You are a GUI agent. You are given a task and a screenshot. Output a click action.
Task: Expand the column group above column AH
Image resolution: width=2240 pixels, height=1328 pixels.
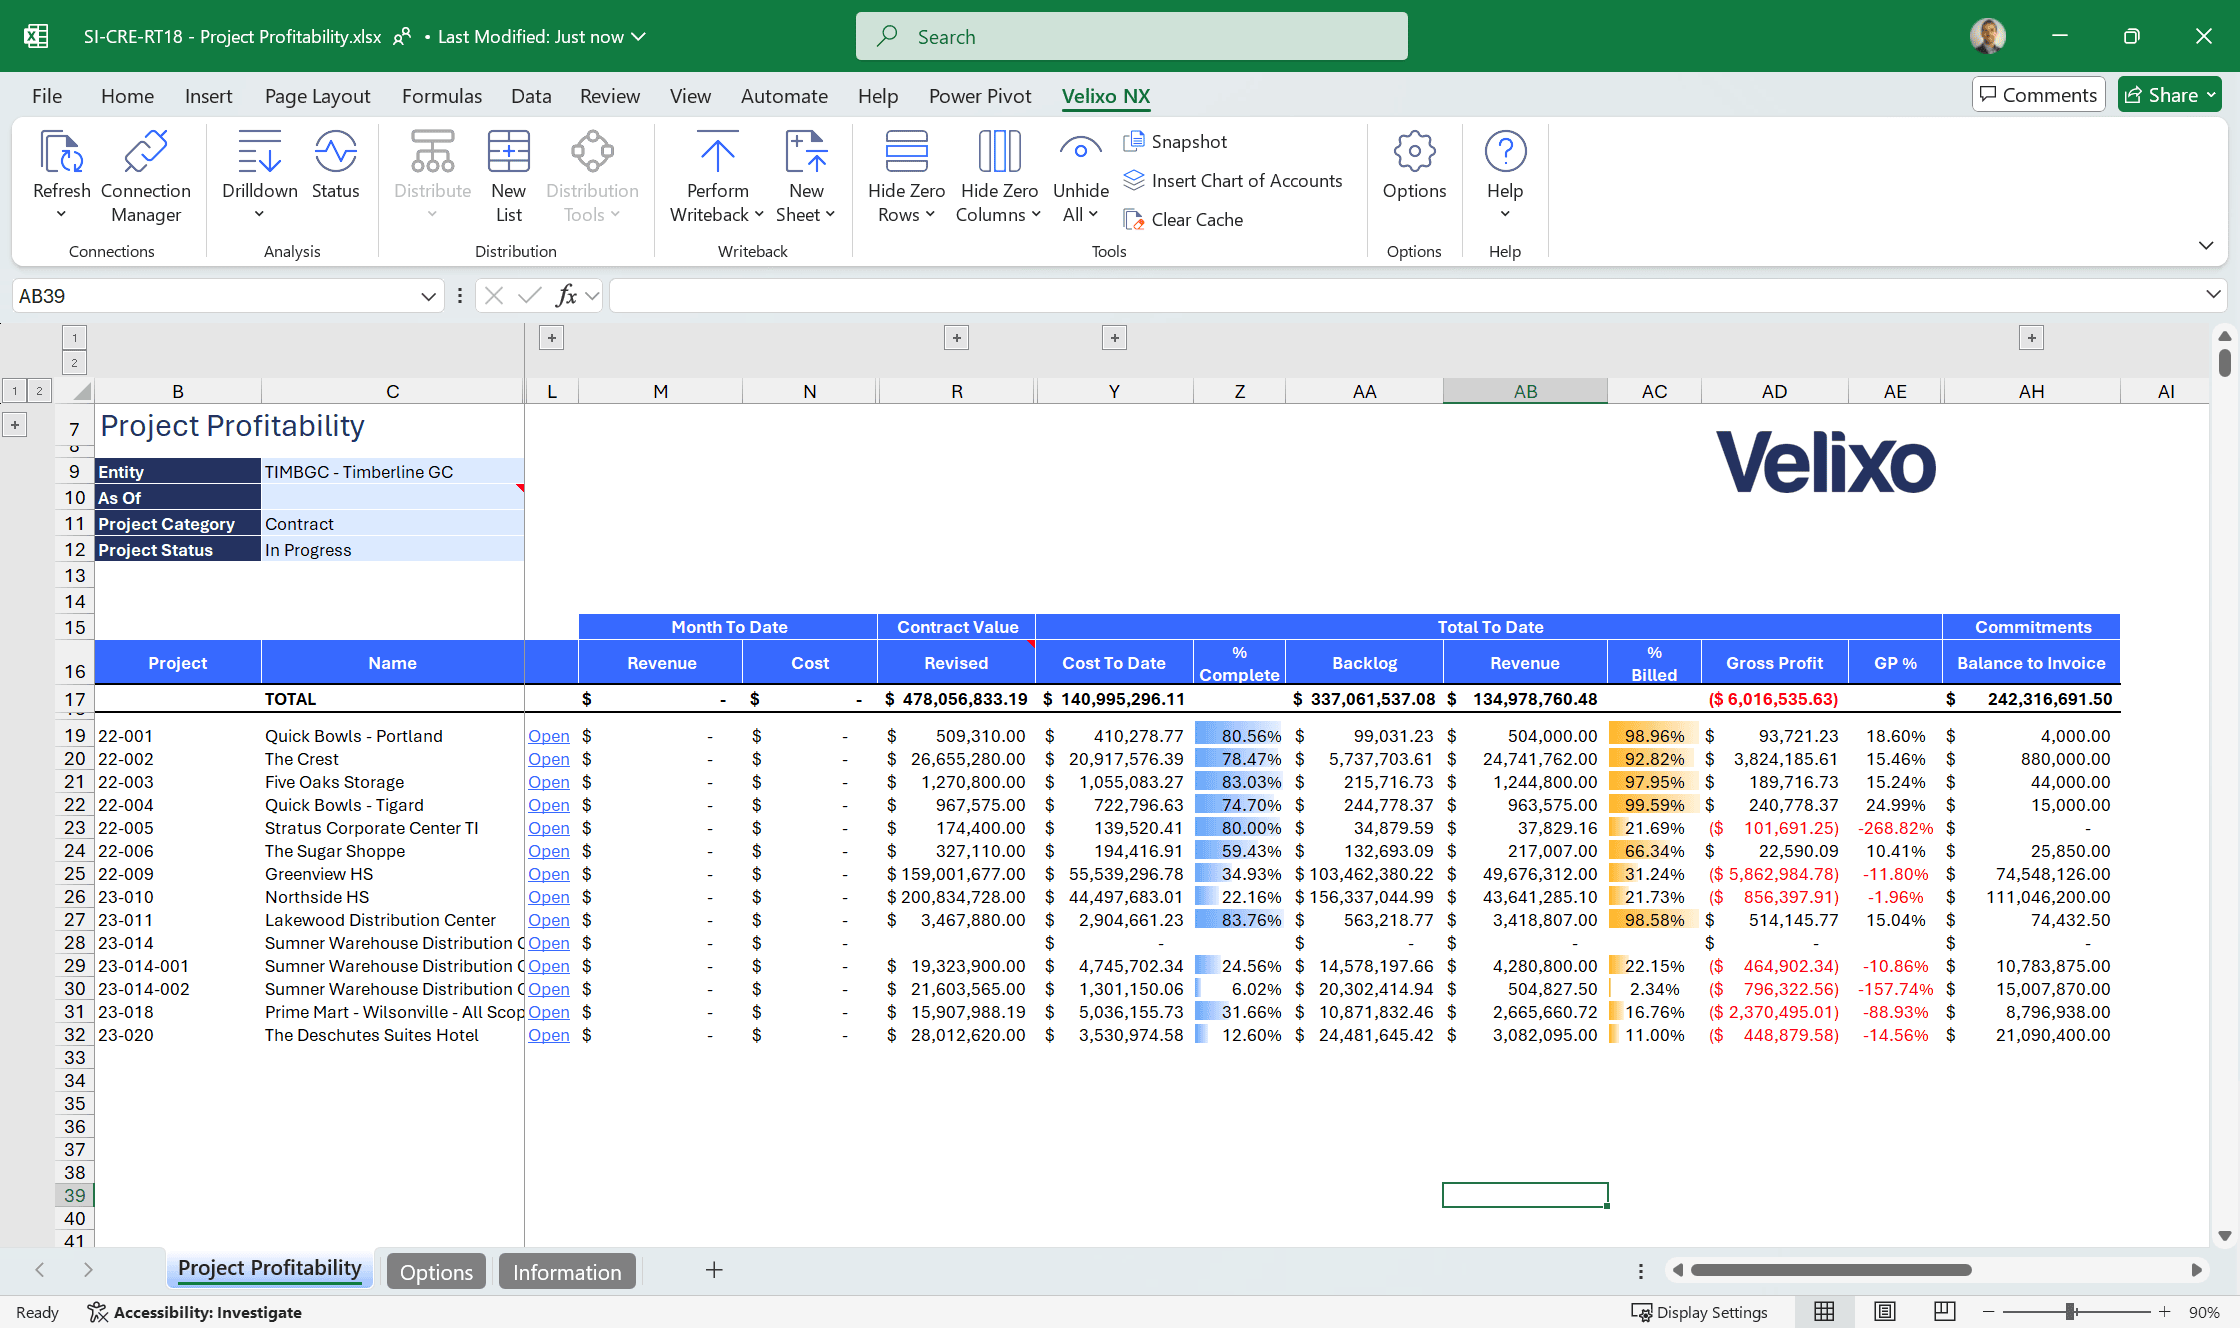point(2032,338)
